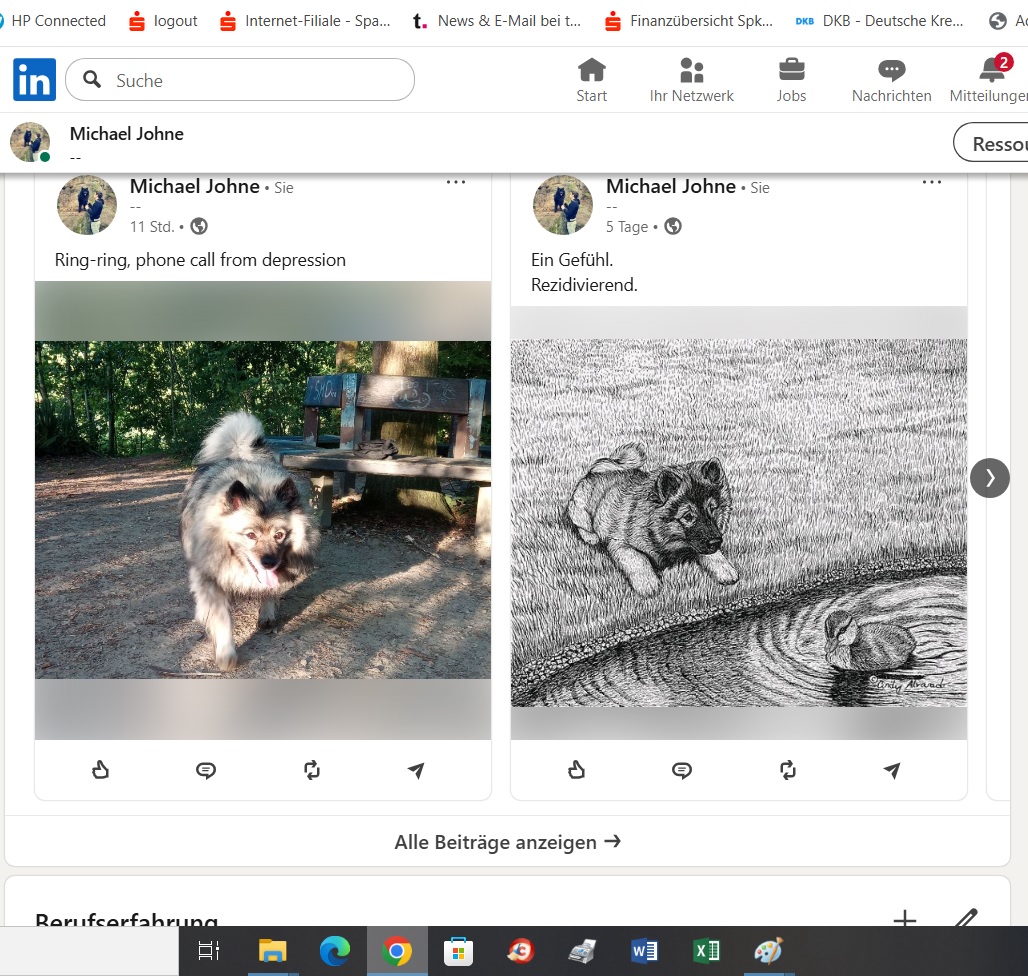
Task: Open the DKB bookmark in the bookmarks bar
Action: (x=880, y=21)
